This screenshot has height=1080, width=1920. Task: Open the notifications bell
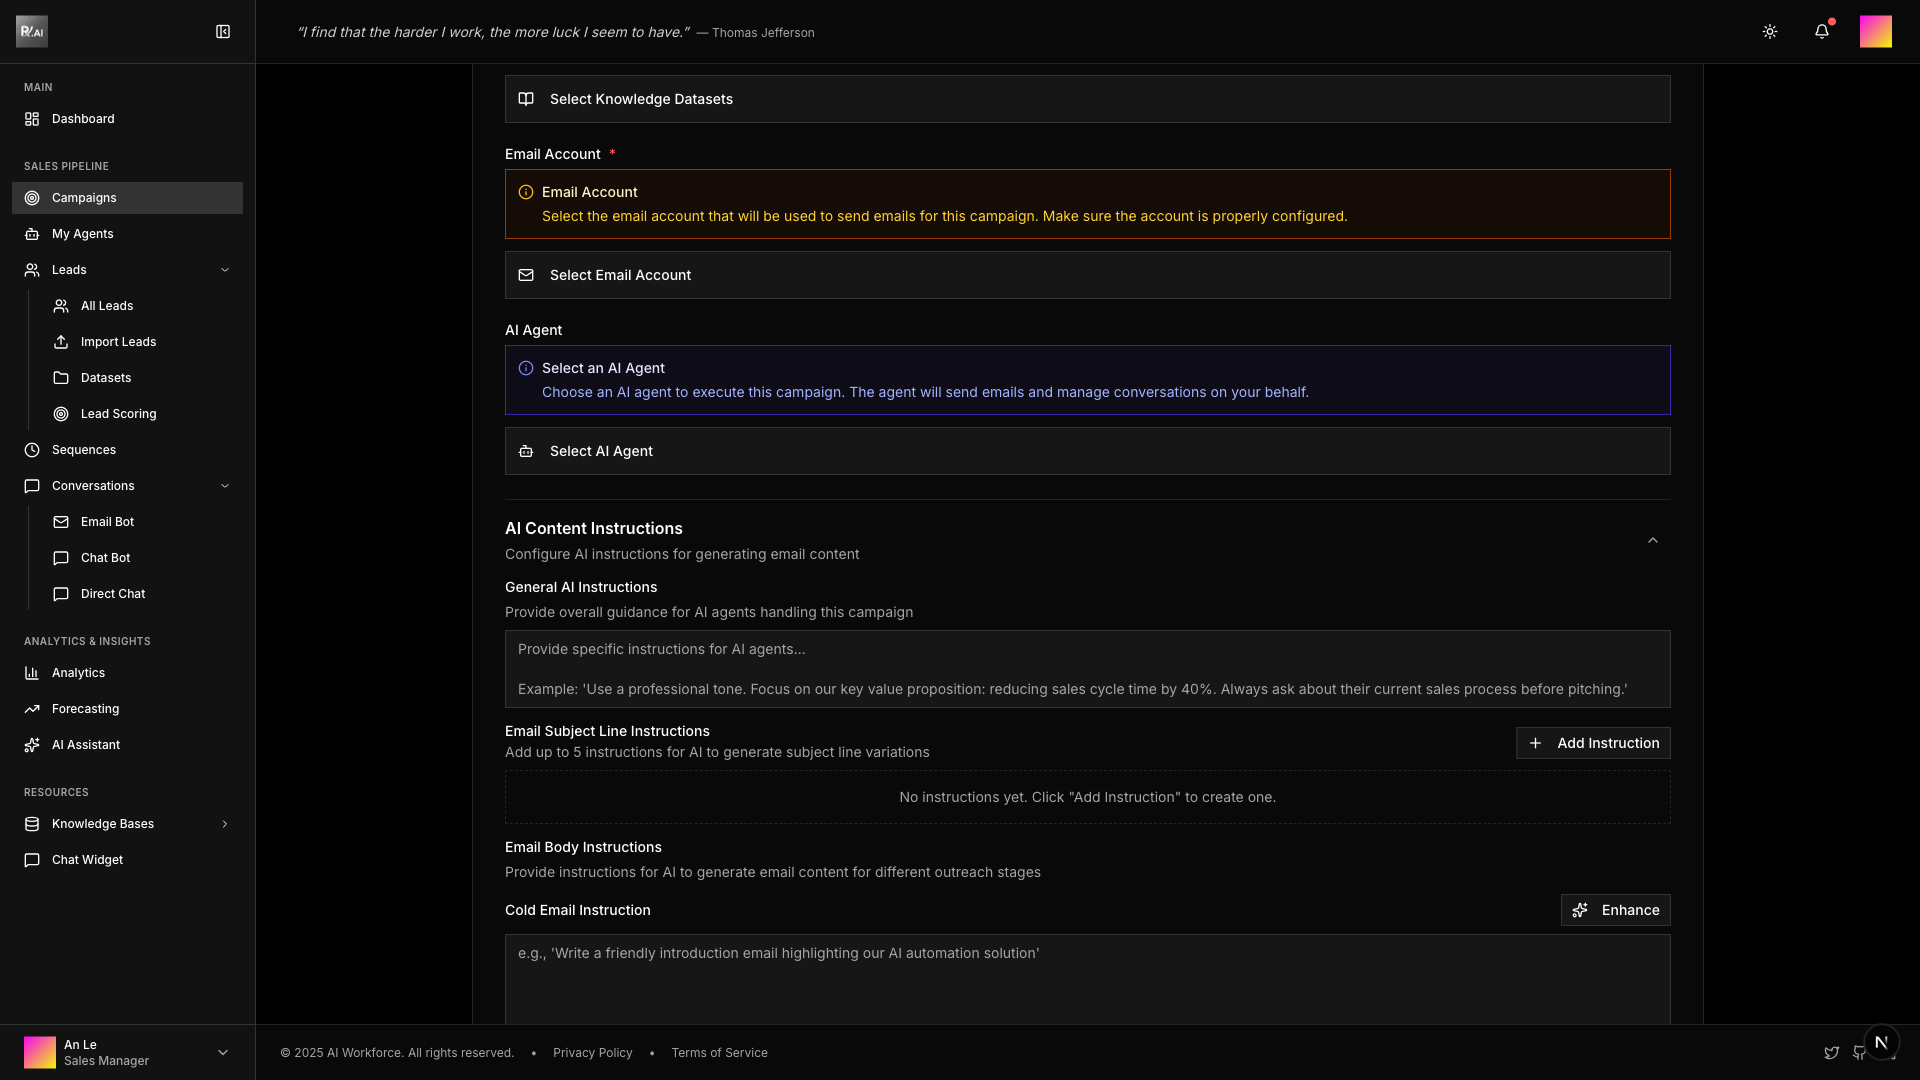(1822, 32)
